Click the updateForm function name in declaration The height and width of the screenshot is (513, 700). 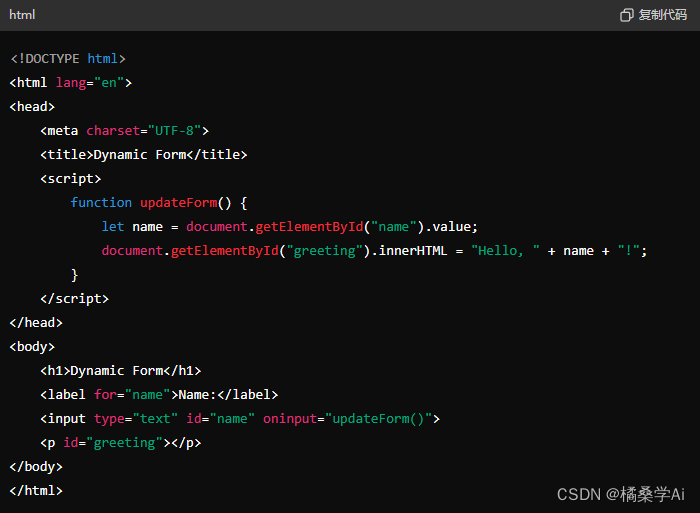(x=177, y=203)
